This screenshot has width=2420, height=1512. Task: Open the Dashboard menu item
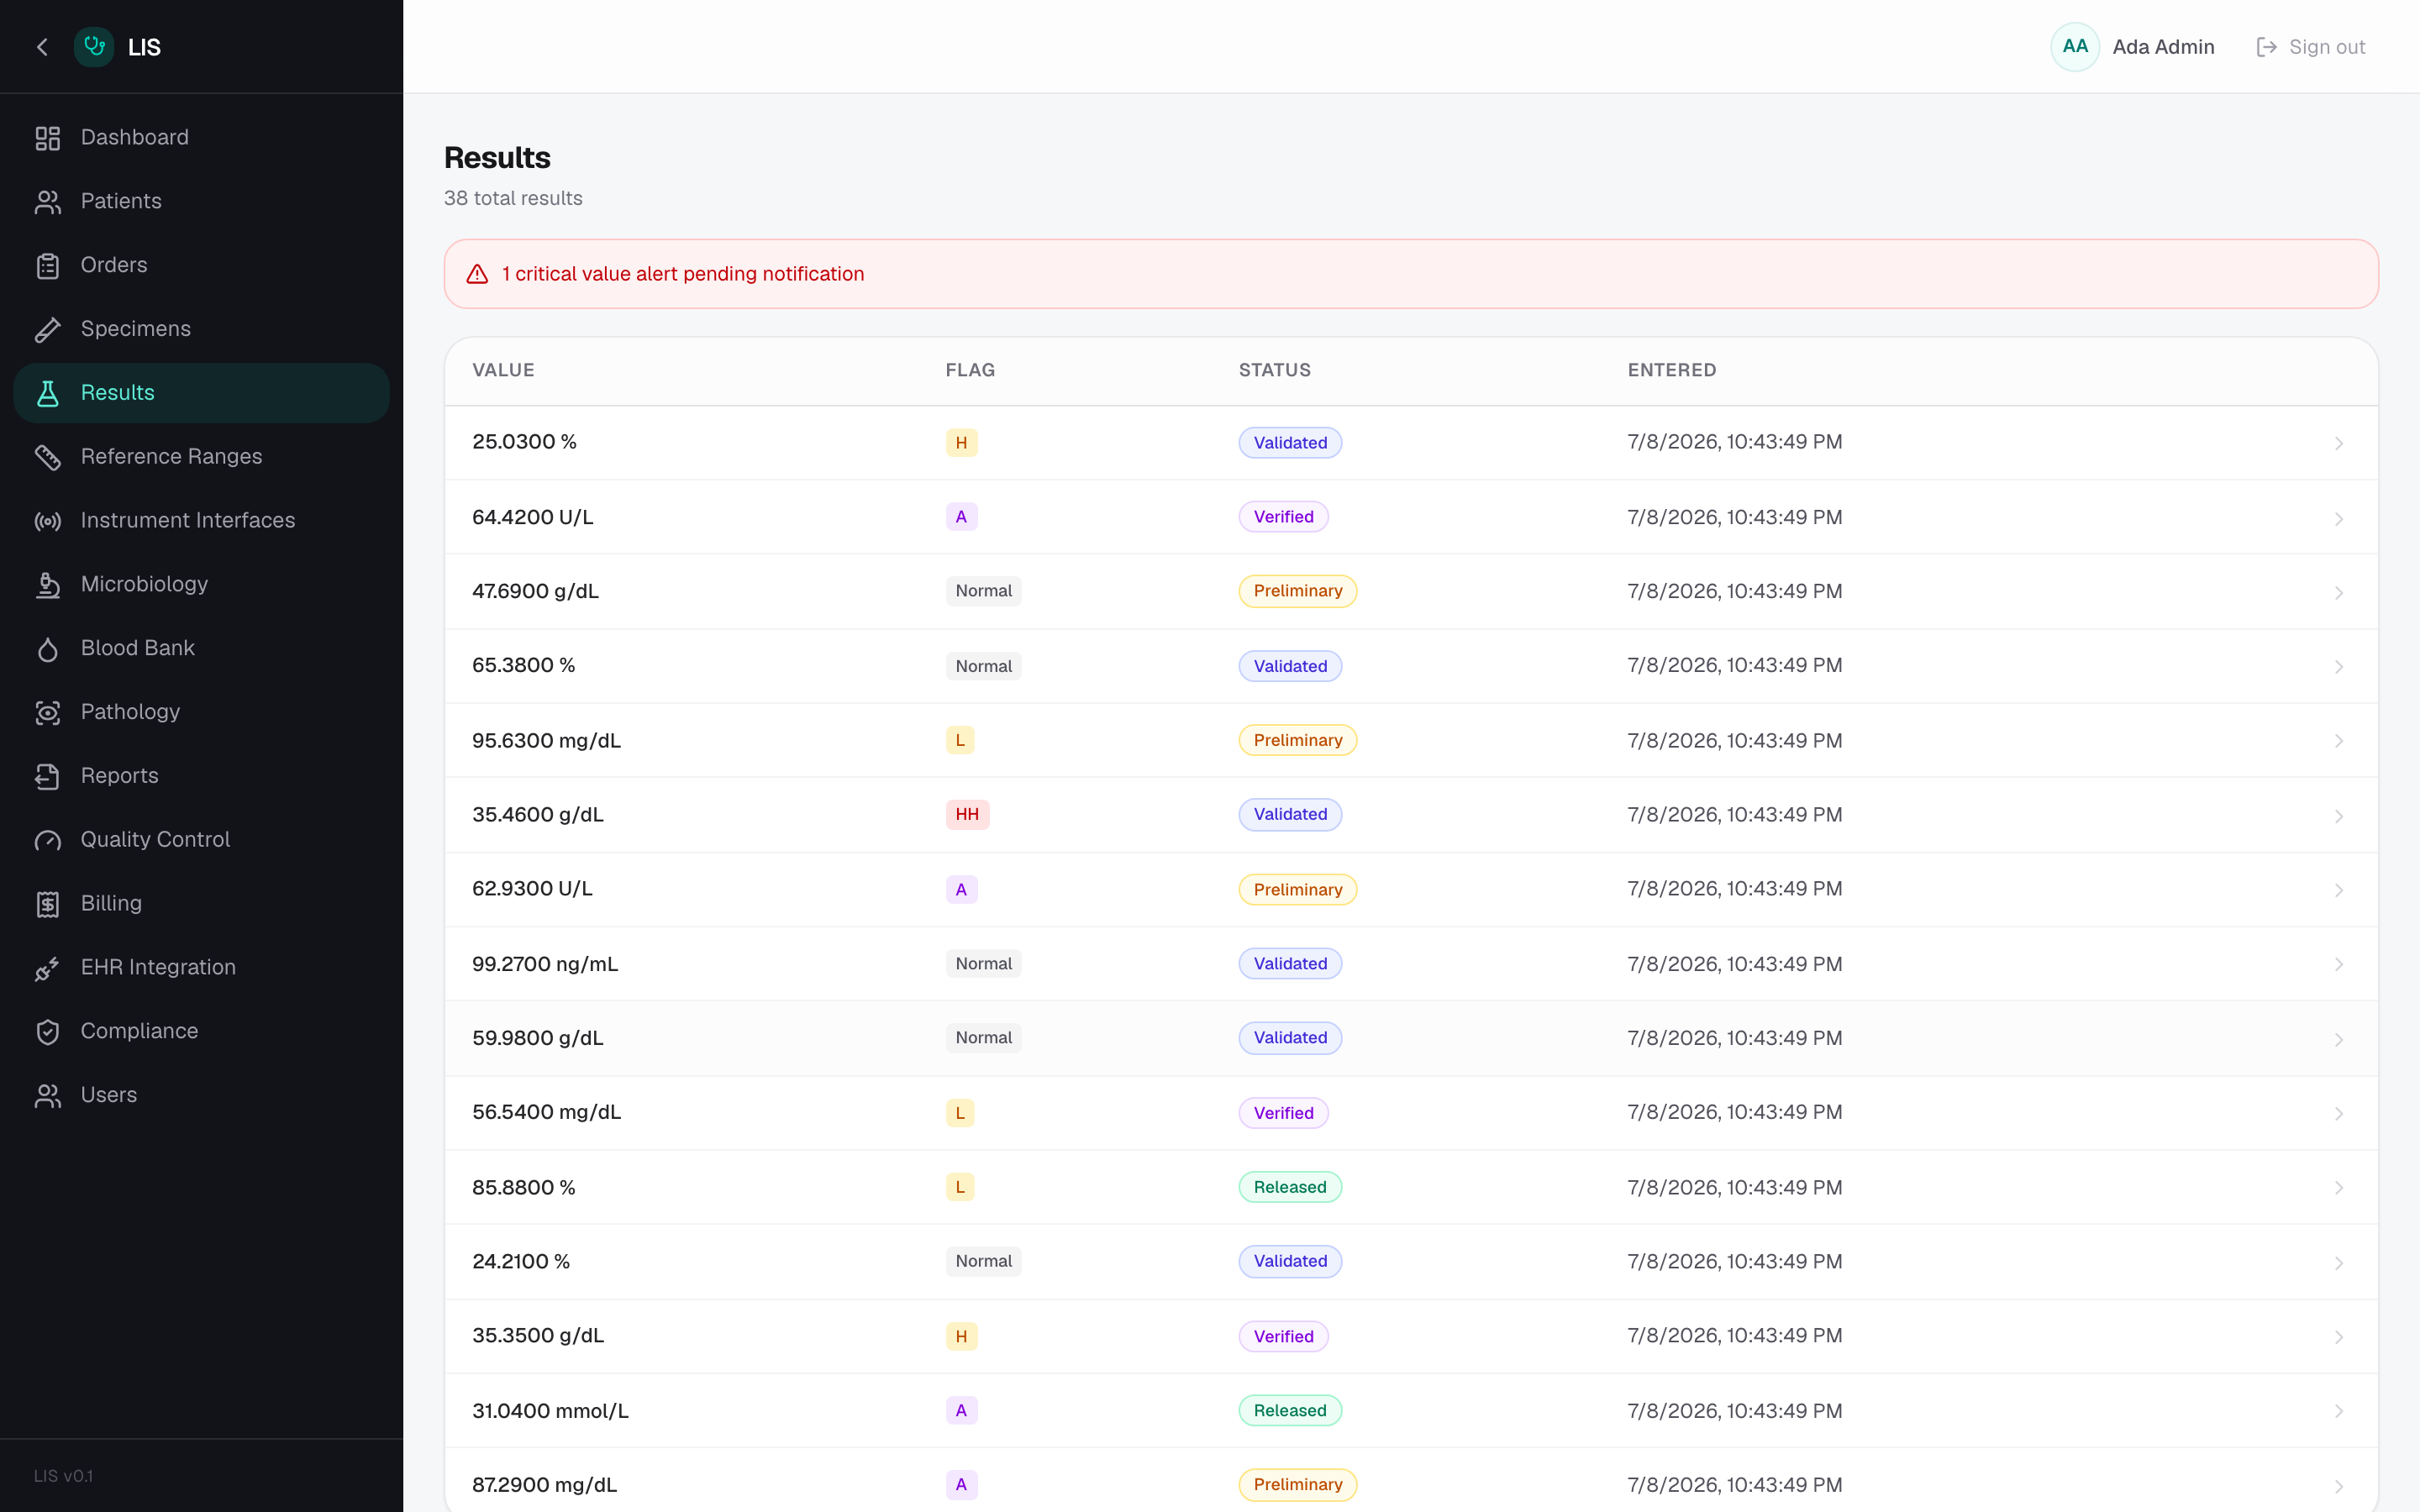click(x=201, y=138)
